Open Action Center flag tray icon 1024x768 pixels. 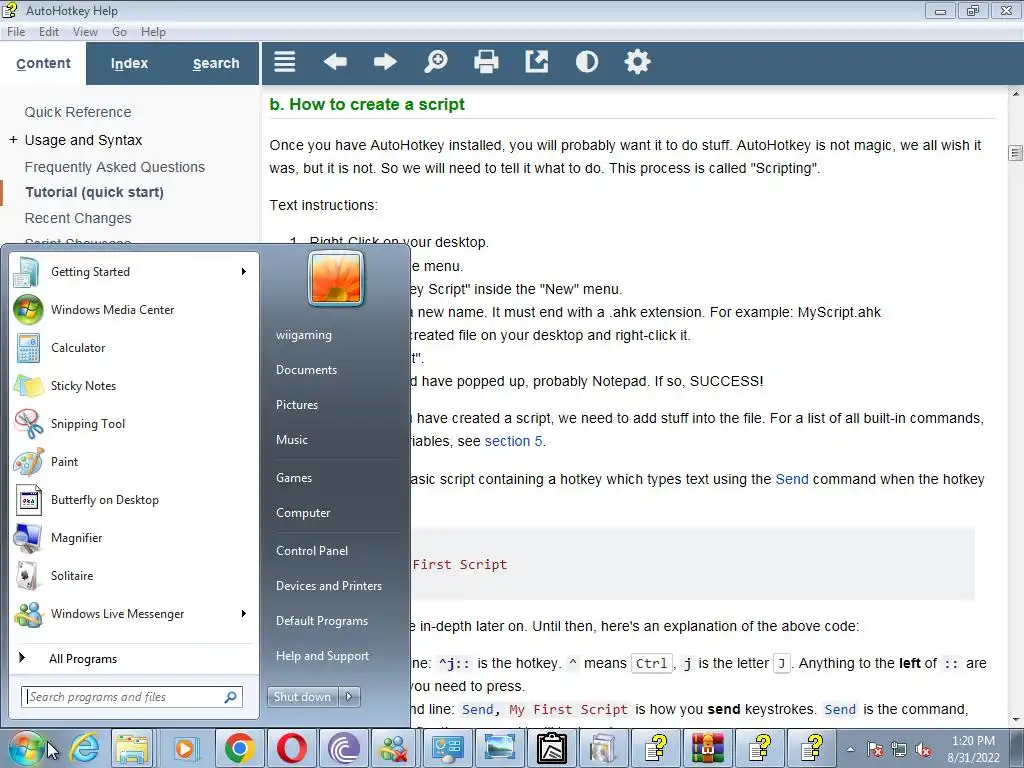[874, 749]
